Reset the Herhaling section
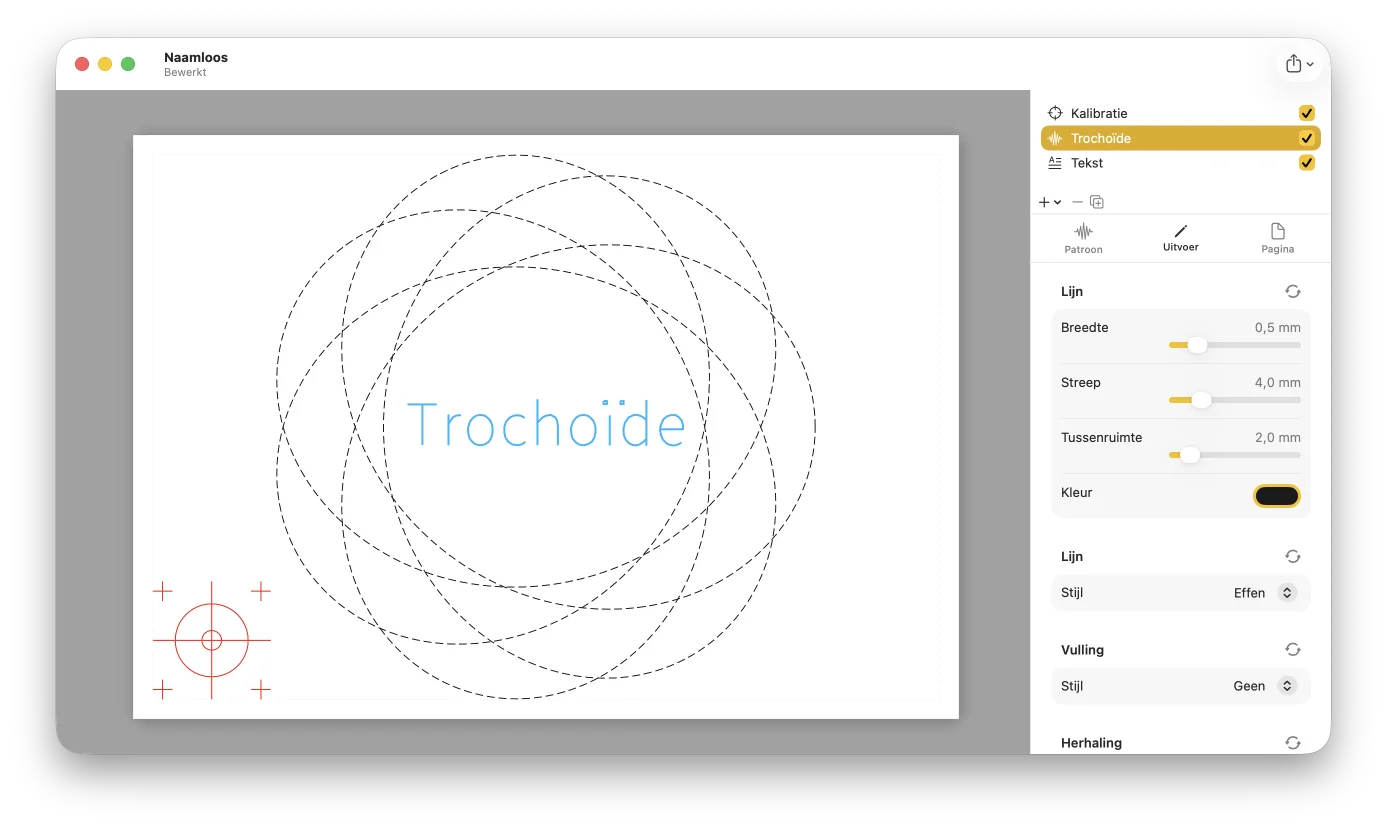This screenshot has width=1387, height=828. point(1293,742)
